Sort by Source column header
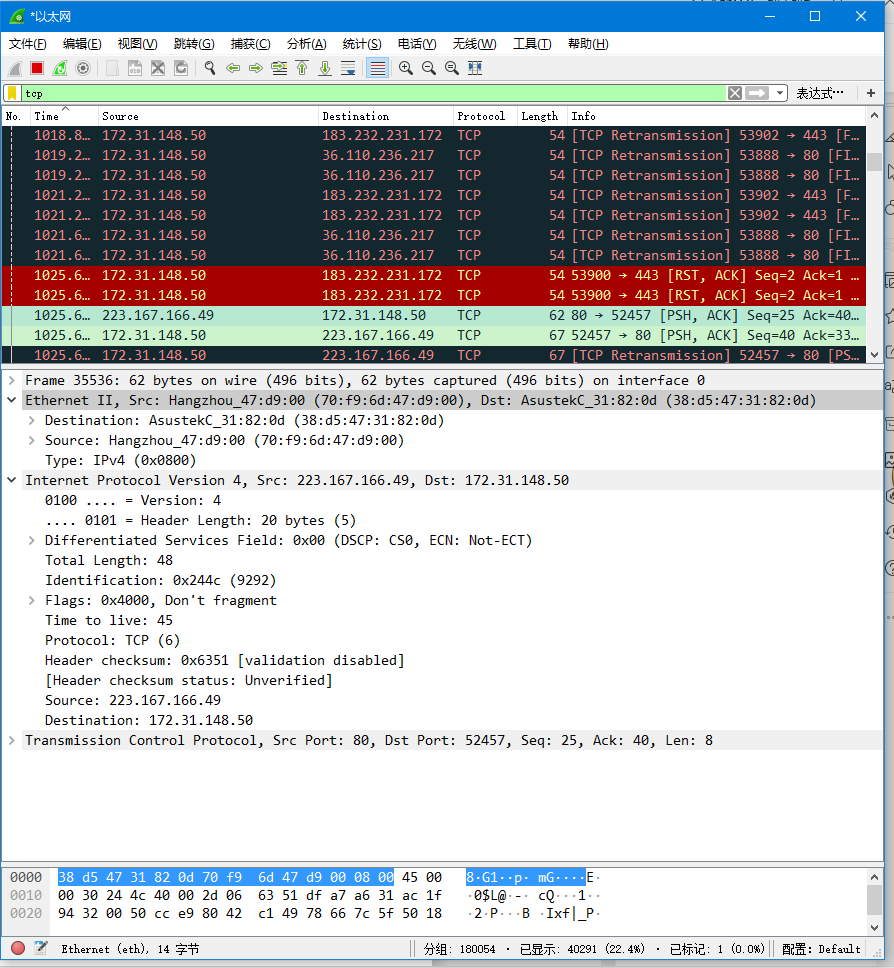 coord(208,116)
